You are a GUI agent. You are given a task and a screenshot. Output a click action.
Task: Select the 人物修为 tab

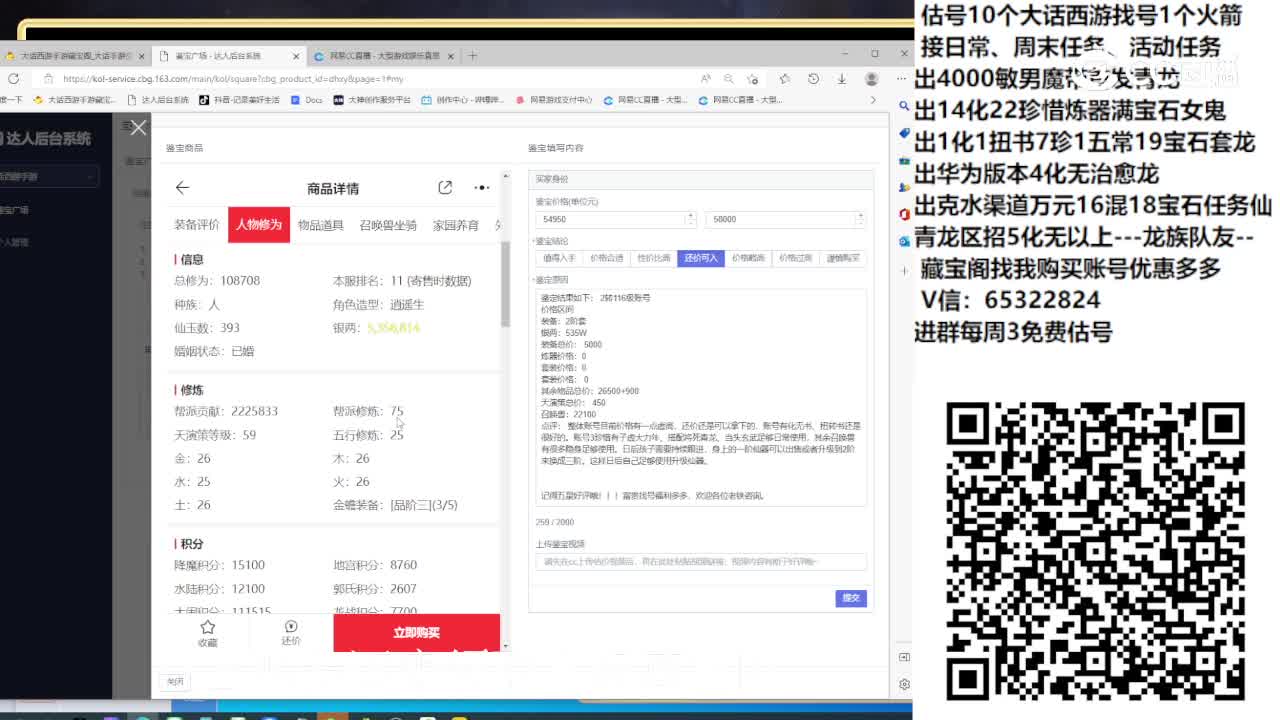pyautogui.click(x=259, y=225)
